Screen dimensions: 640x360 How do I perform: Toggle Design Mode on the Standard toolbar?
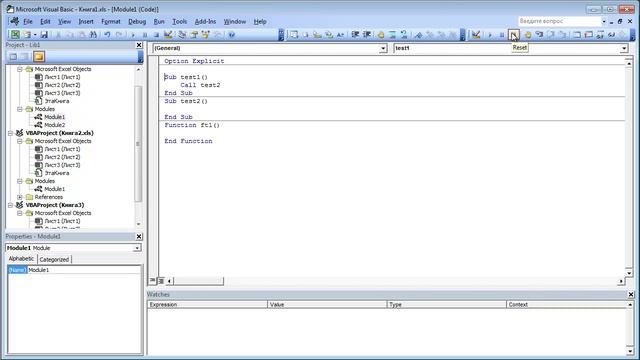point(168,35)
